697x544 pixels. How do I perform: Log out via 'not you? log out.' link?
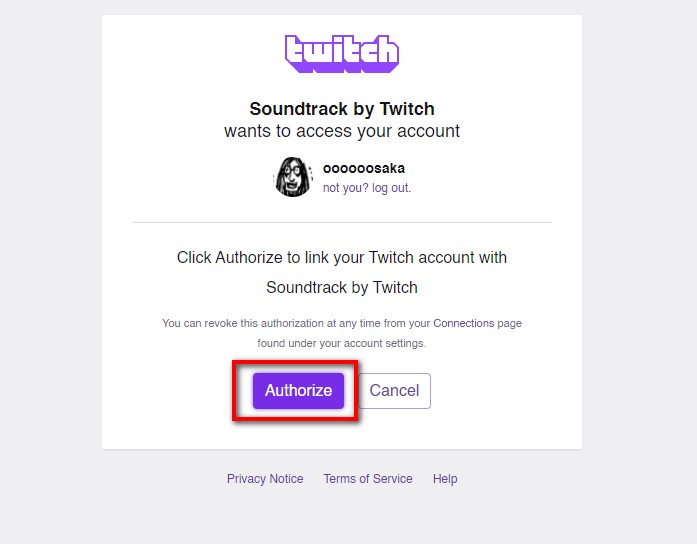coord(367,188)
